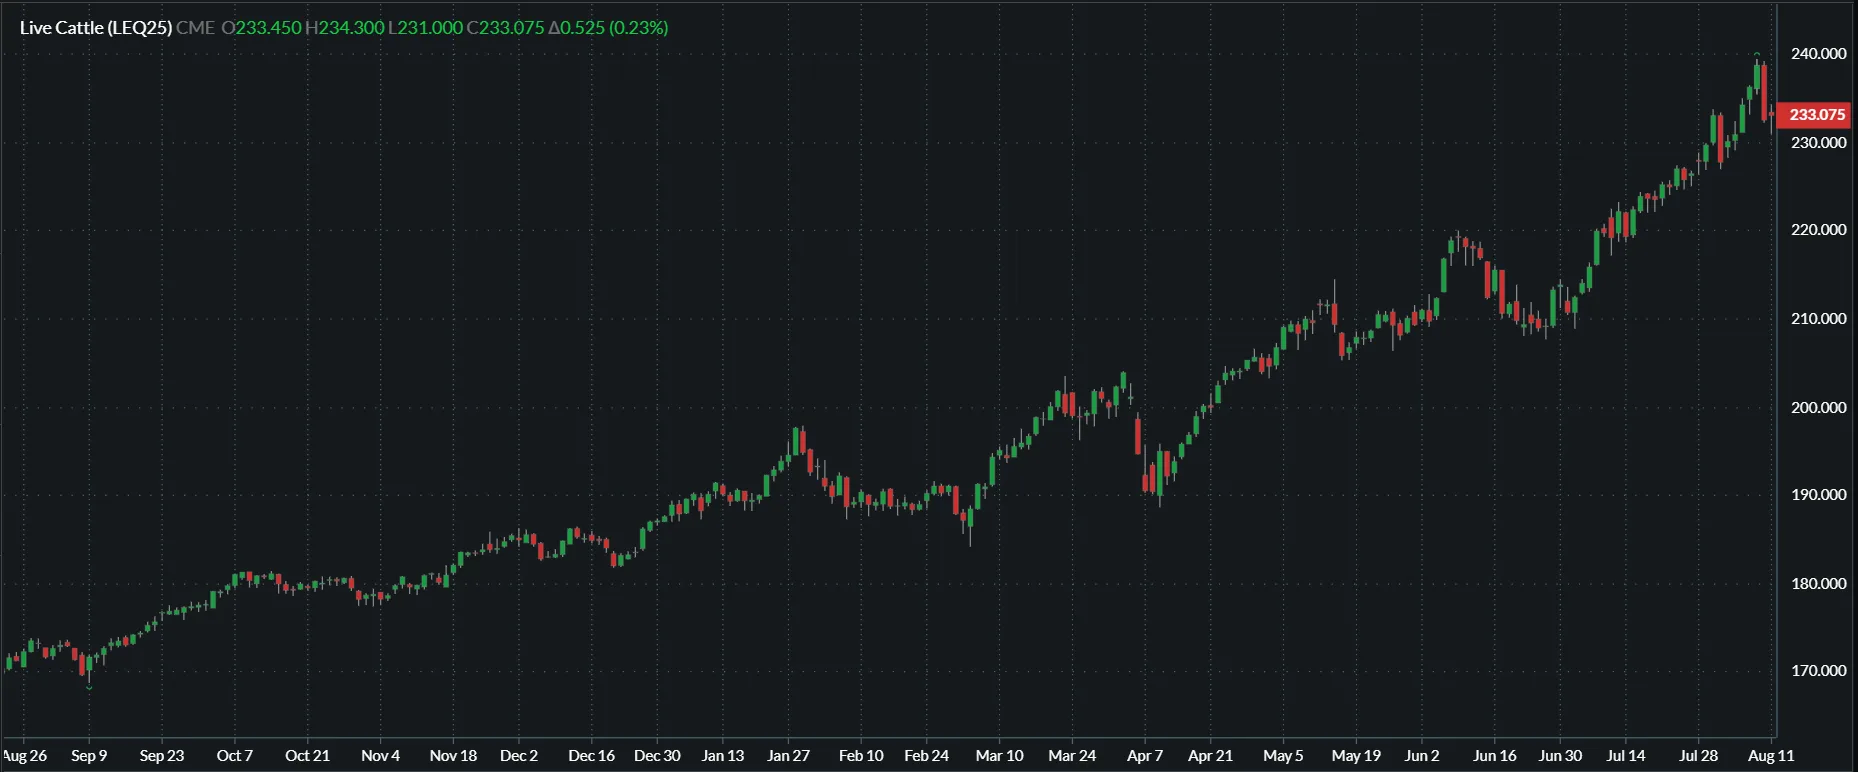Select the open value O233.450
1858x772 pixels.
click(x=261, y=28)
